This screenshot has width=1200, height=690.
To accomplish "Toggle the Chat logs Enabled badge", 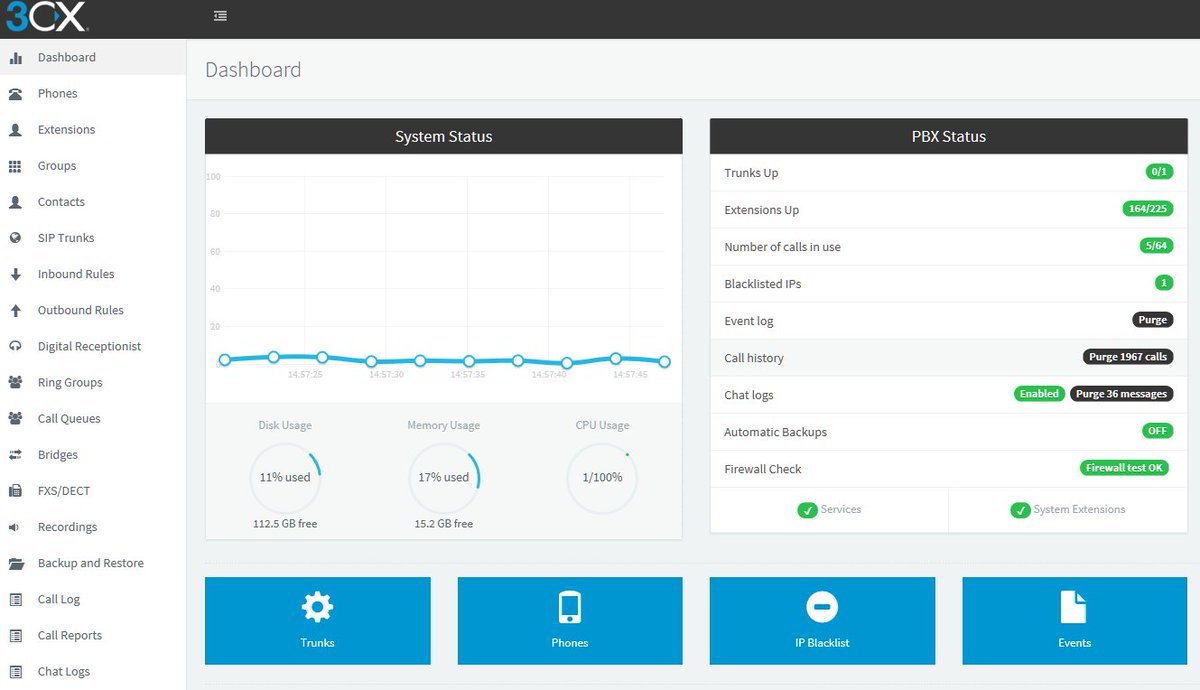I will point(1039,394).
